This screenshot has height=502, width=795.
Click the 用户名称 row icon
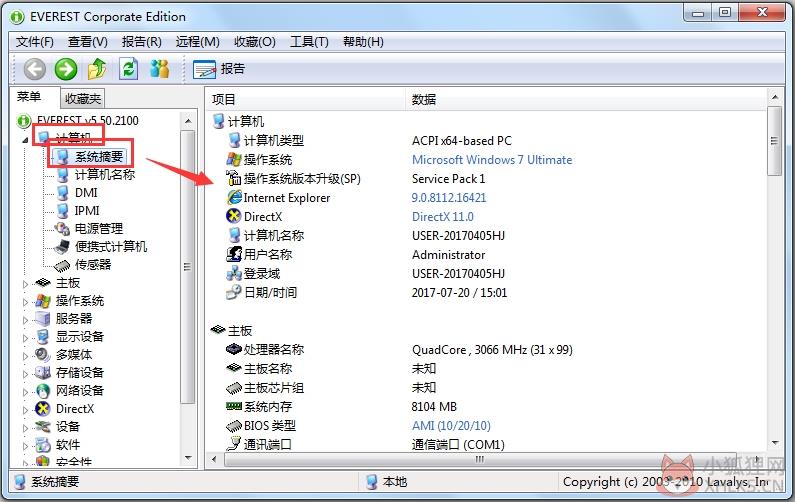click(234, 254)
